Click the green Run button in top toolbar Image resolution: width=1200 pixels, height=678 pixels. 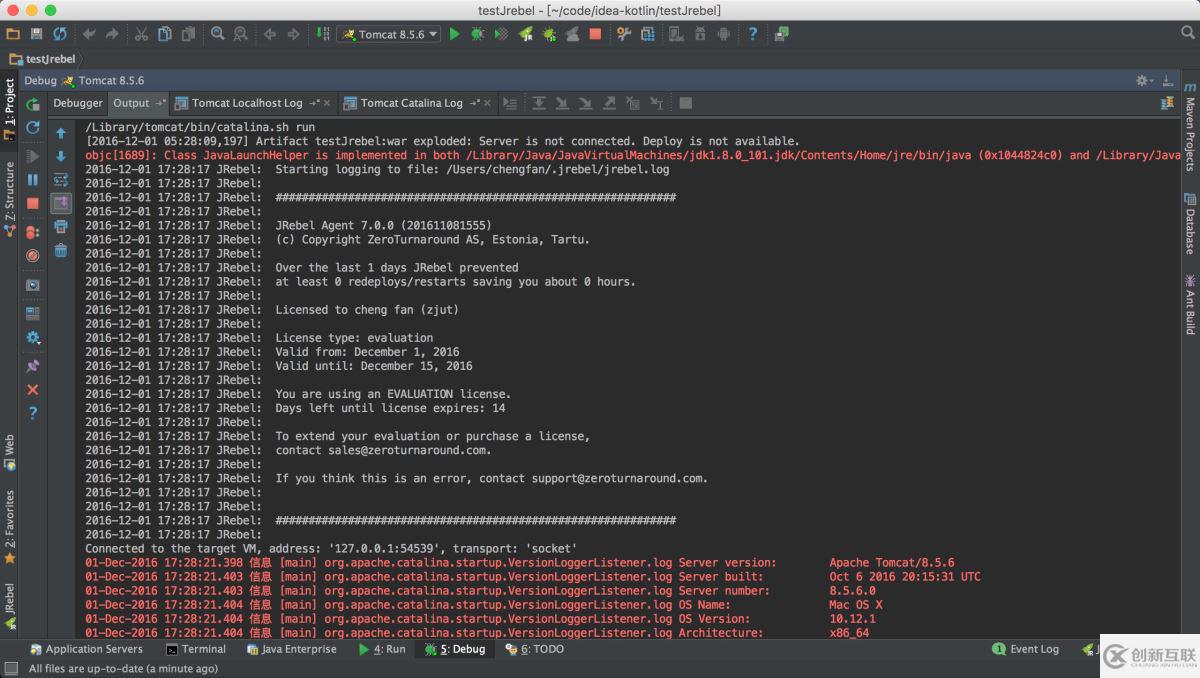click(455, 34)
